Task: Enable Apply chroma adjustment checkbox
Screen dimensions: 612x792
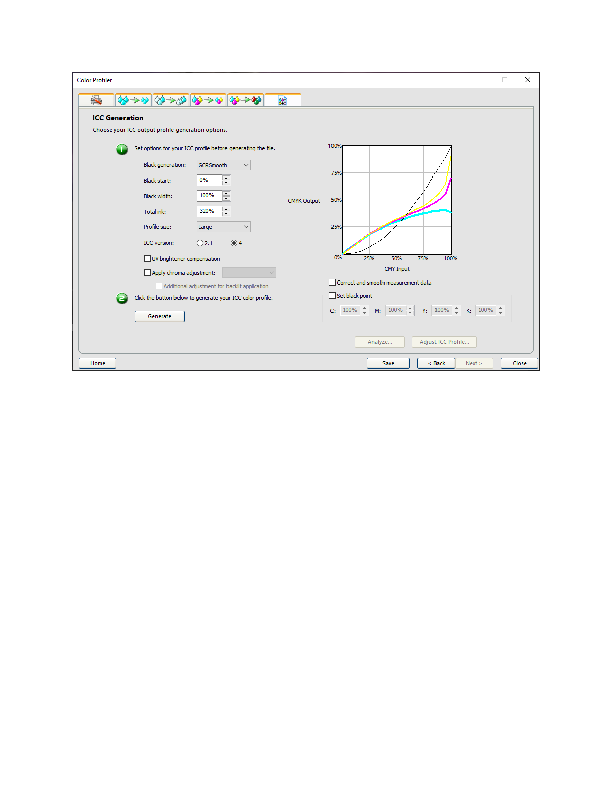Action: (x=147, y=273)
